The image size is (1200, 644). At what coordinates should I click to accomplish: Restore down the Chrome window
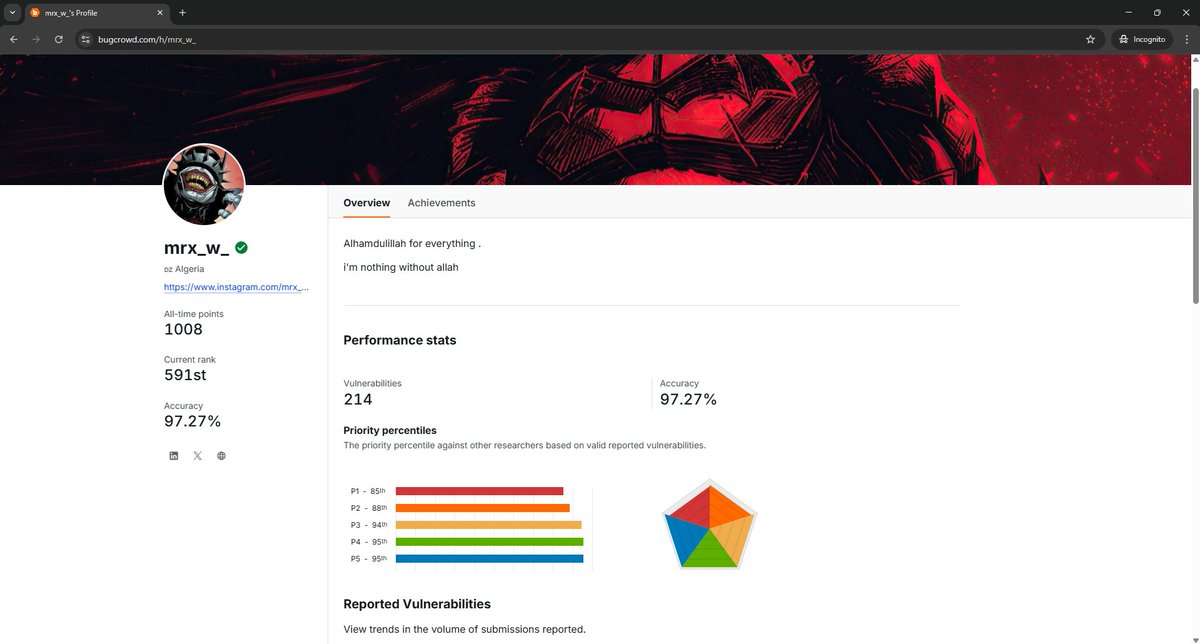click(x=1157, y=13)
